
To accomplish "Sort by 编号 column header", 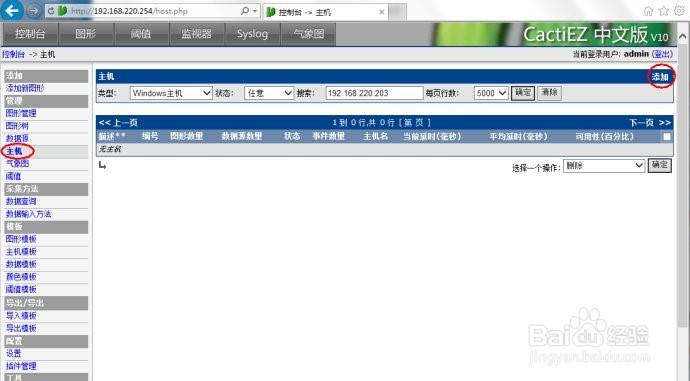I will tap(150, 136).
